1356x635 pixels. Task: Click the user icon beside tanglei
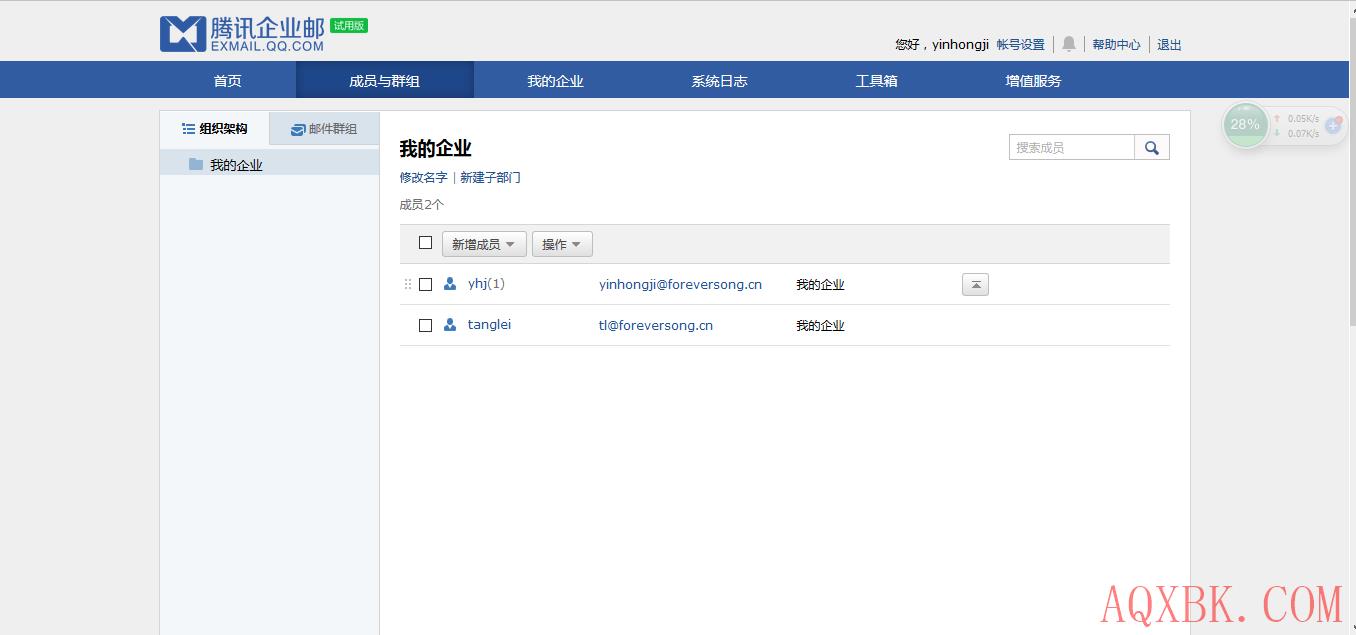click(450, 325)
